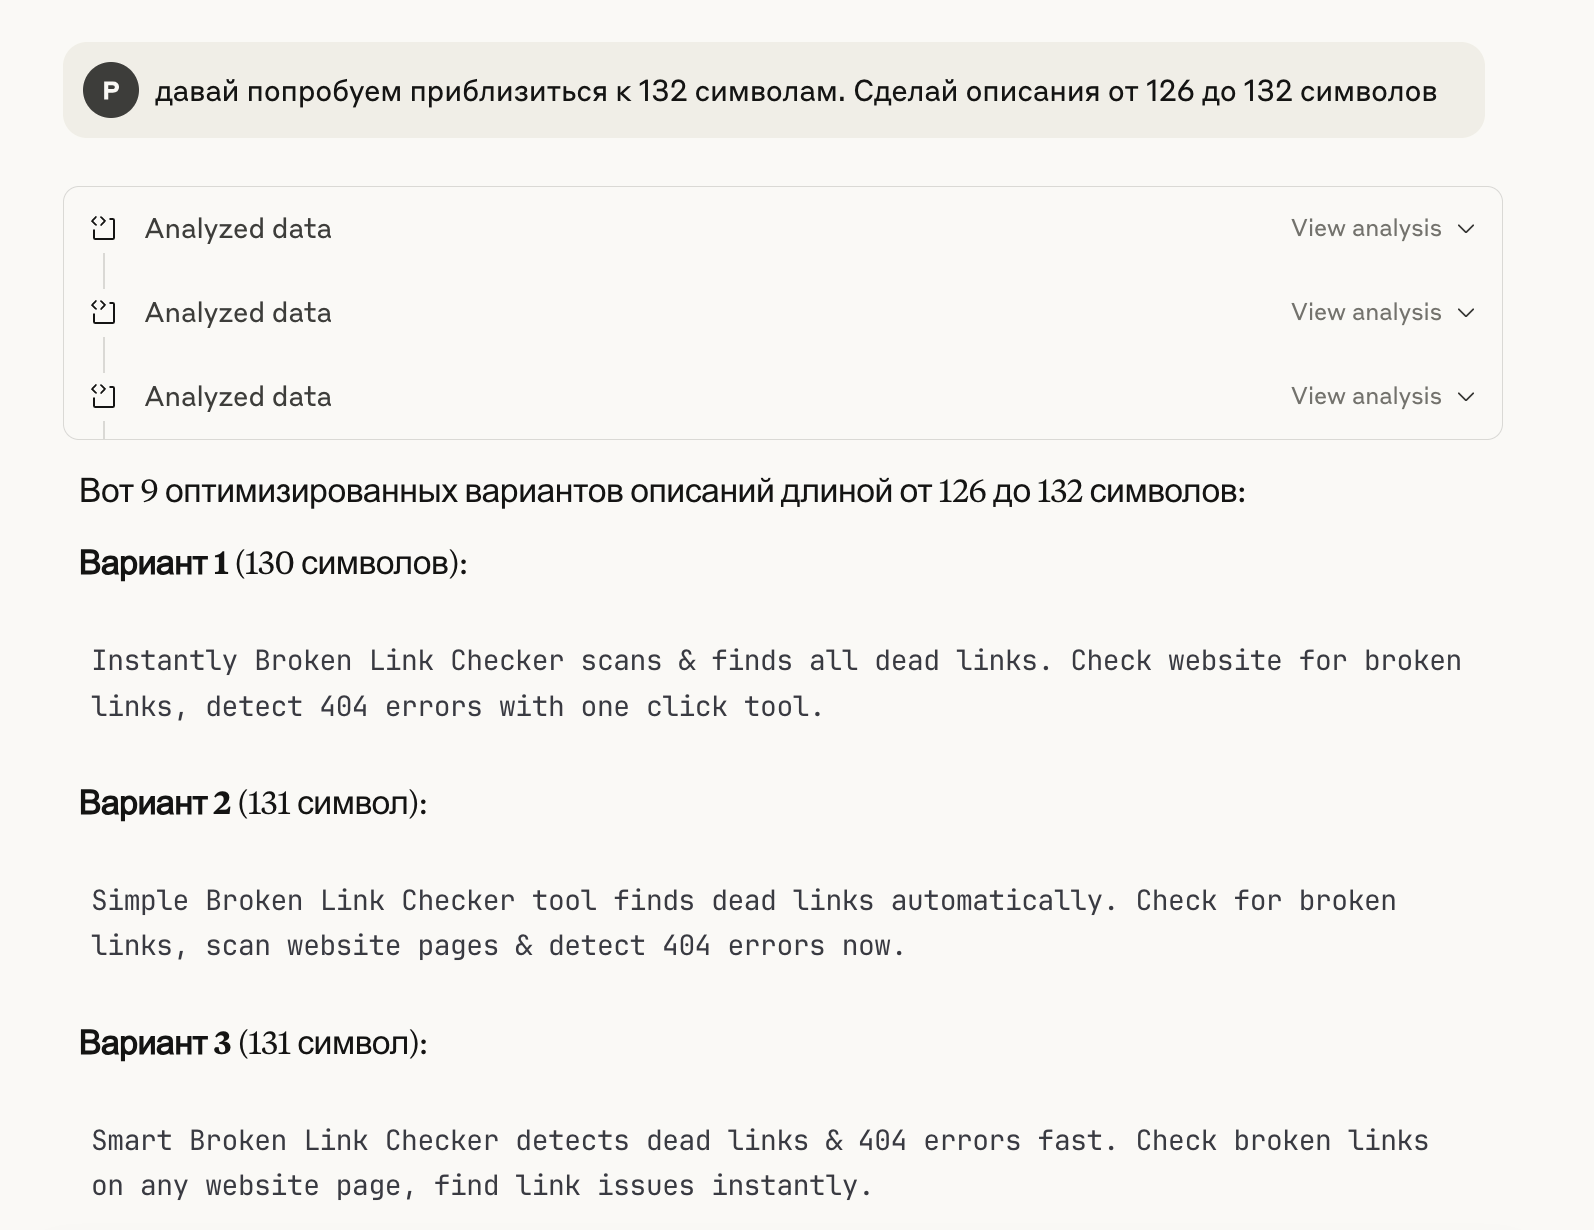
Task: Expand the first View analysis chevron
Action: tap(1466, 229)
